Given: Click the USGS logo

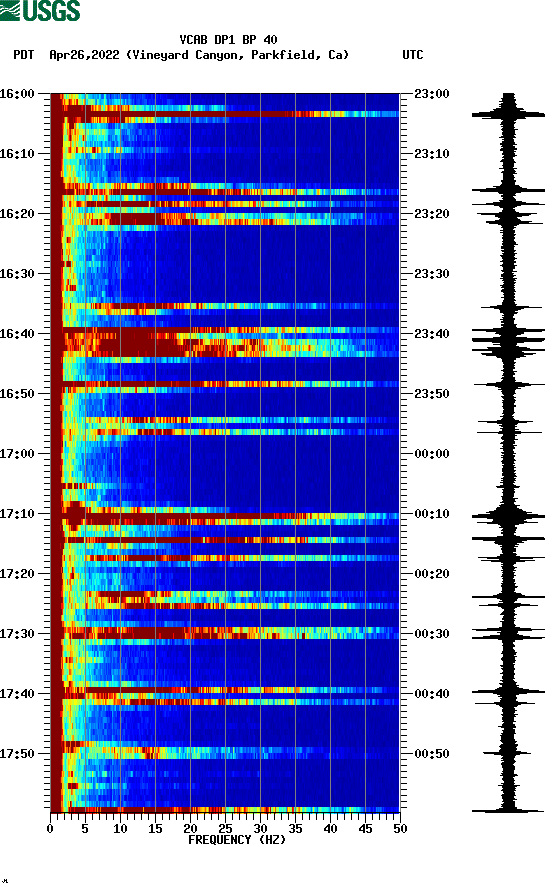Looking at the screenshot, I should click(40, 11).
